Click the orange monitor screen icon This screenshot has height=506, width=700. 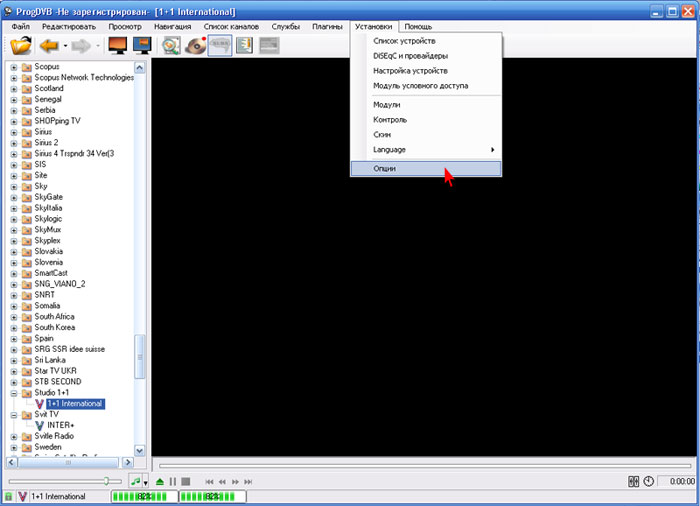(x=117, y=45)
